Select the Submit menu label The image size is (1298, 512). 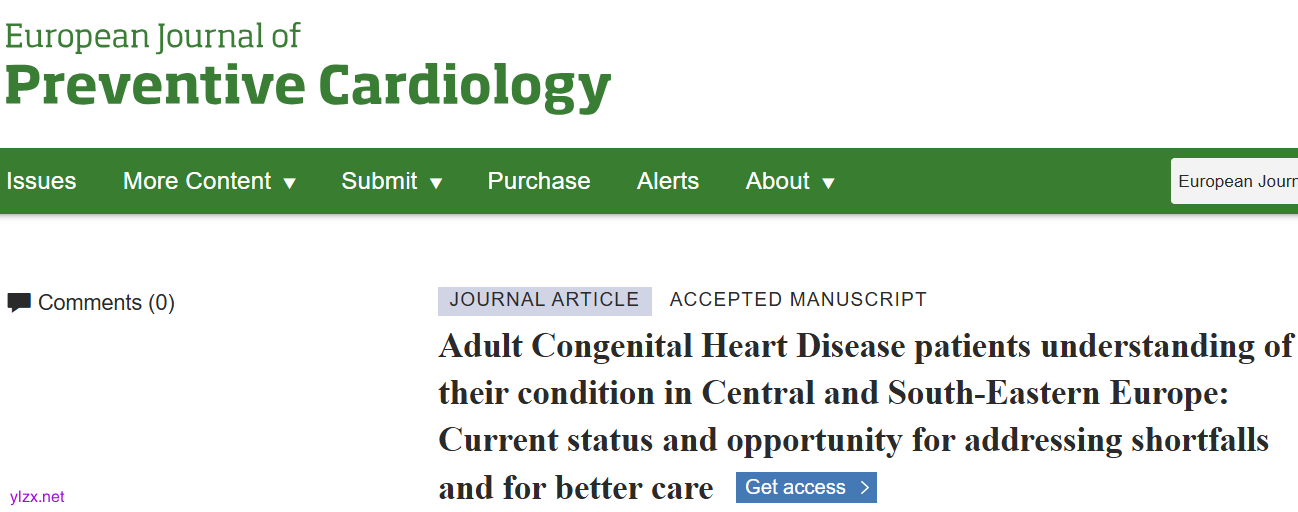point(379,181)
